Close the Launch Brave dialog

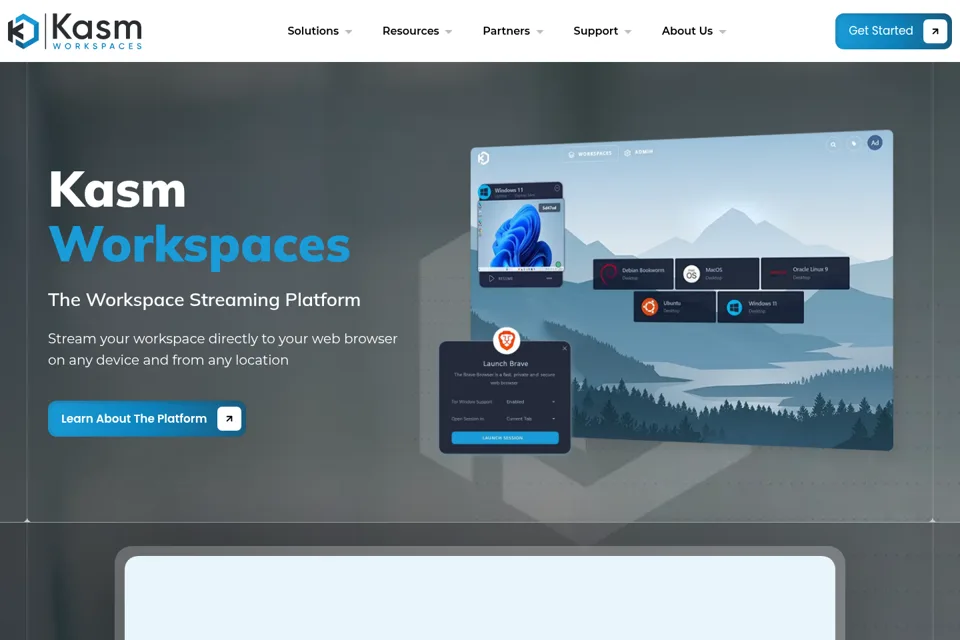tap(564, 348)
